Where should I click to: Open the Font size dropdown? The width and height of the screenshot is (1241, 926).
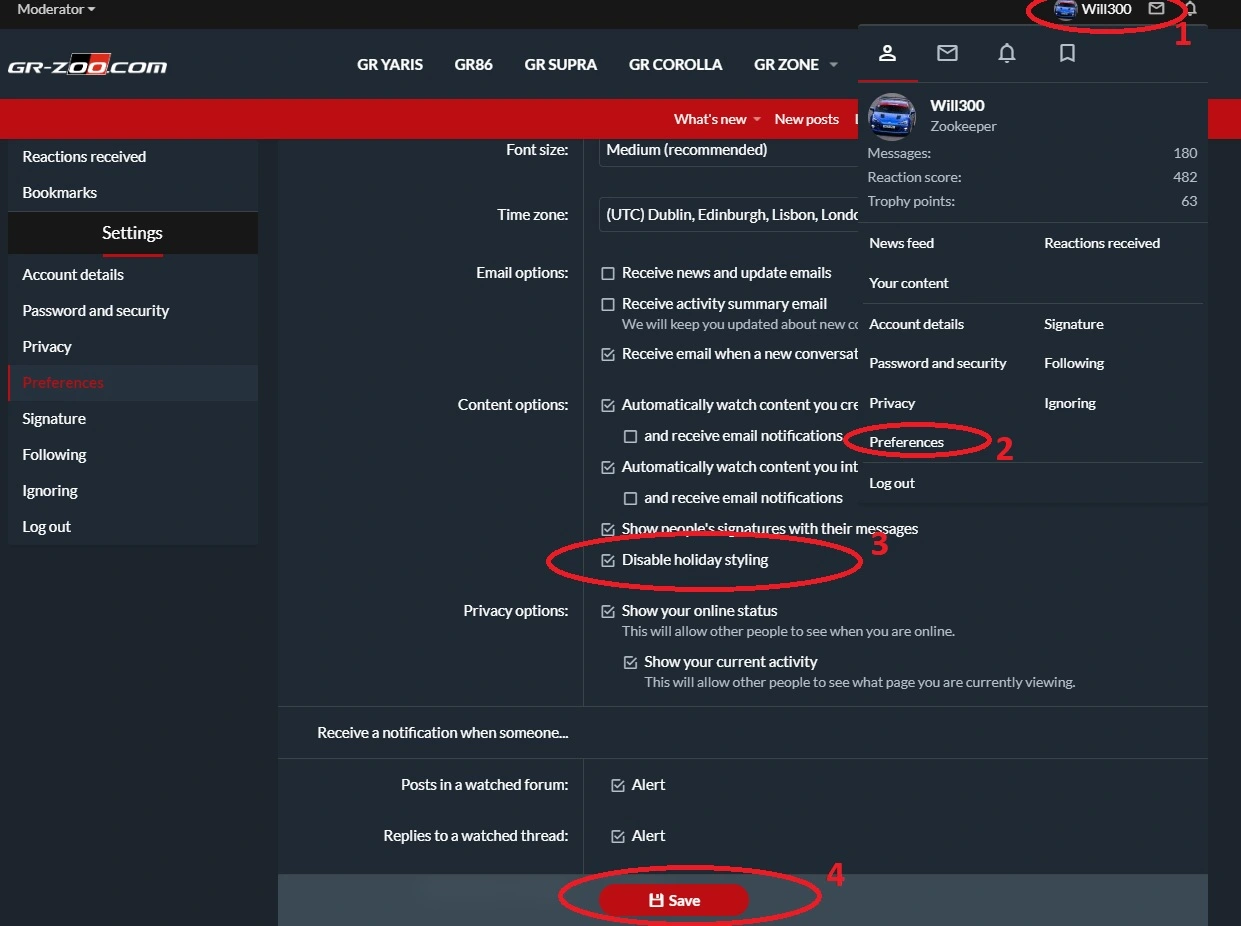coord(730,150)
